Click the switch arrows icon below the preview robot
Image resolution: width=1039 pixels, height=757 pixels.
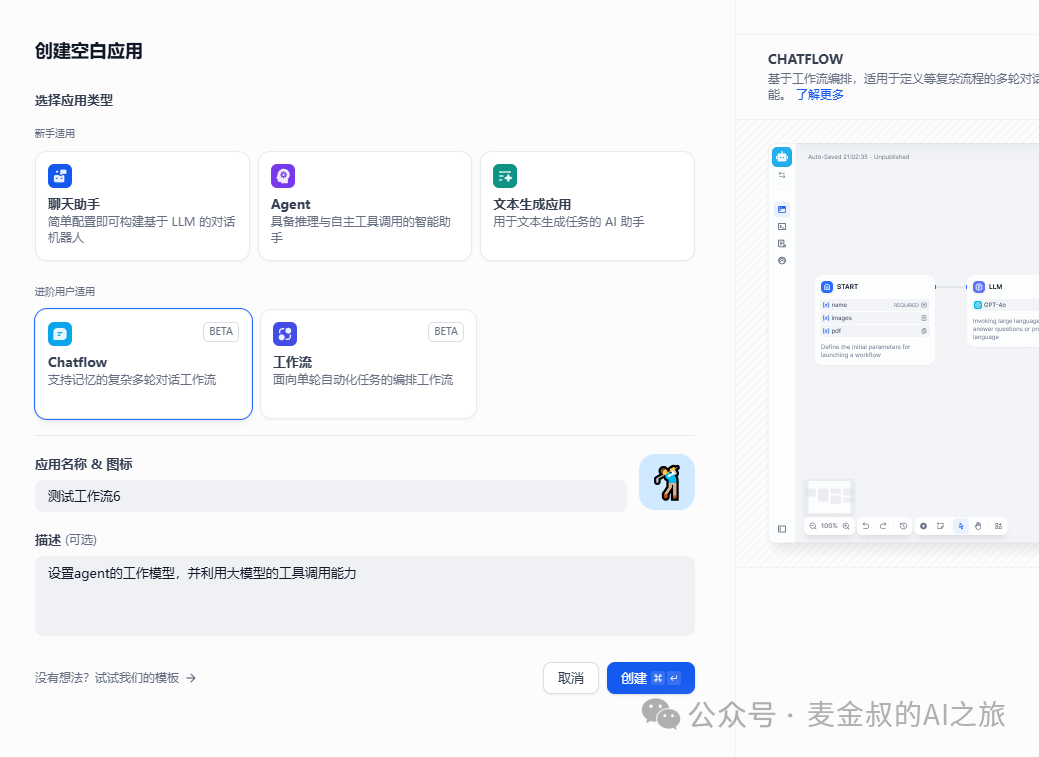tap(782, 175)
